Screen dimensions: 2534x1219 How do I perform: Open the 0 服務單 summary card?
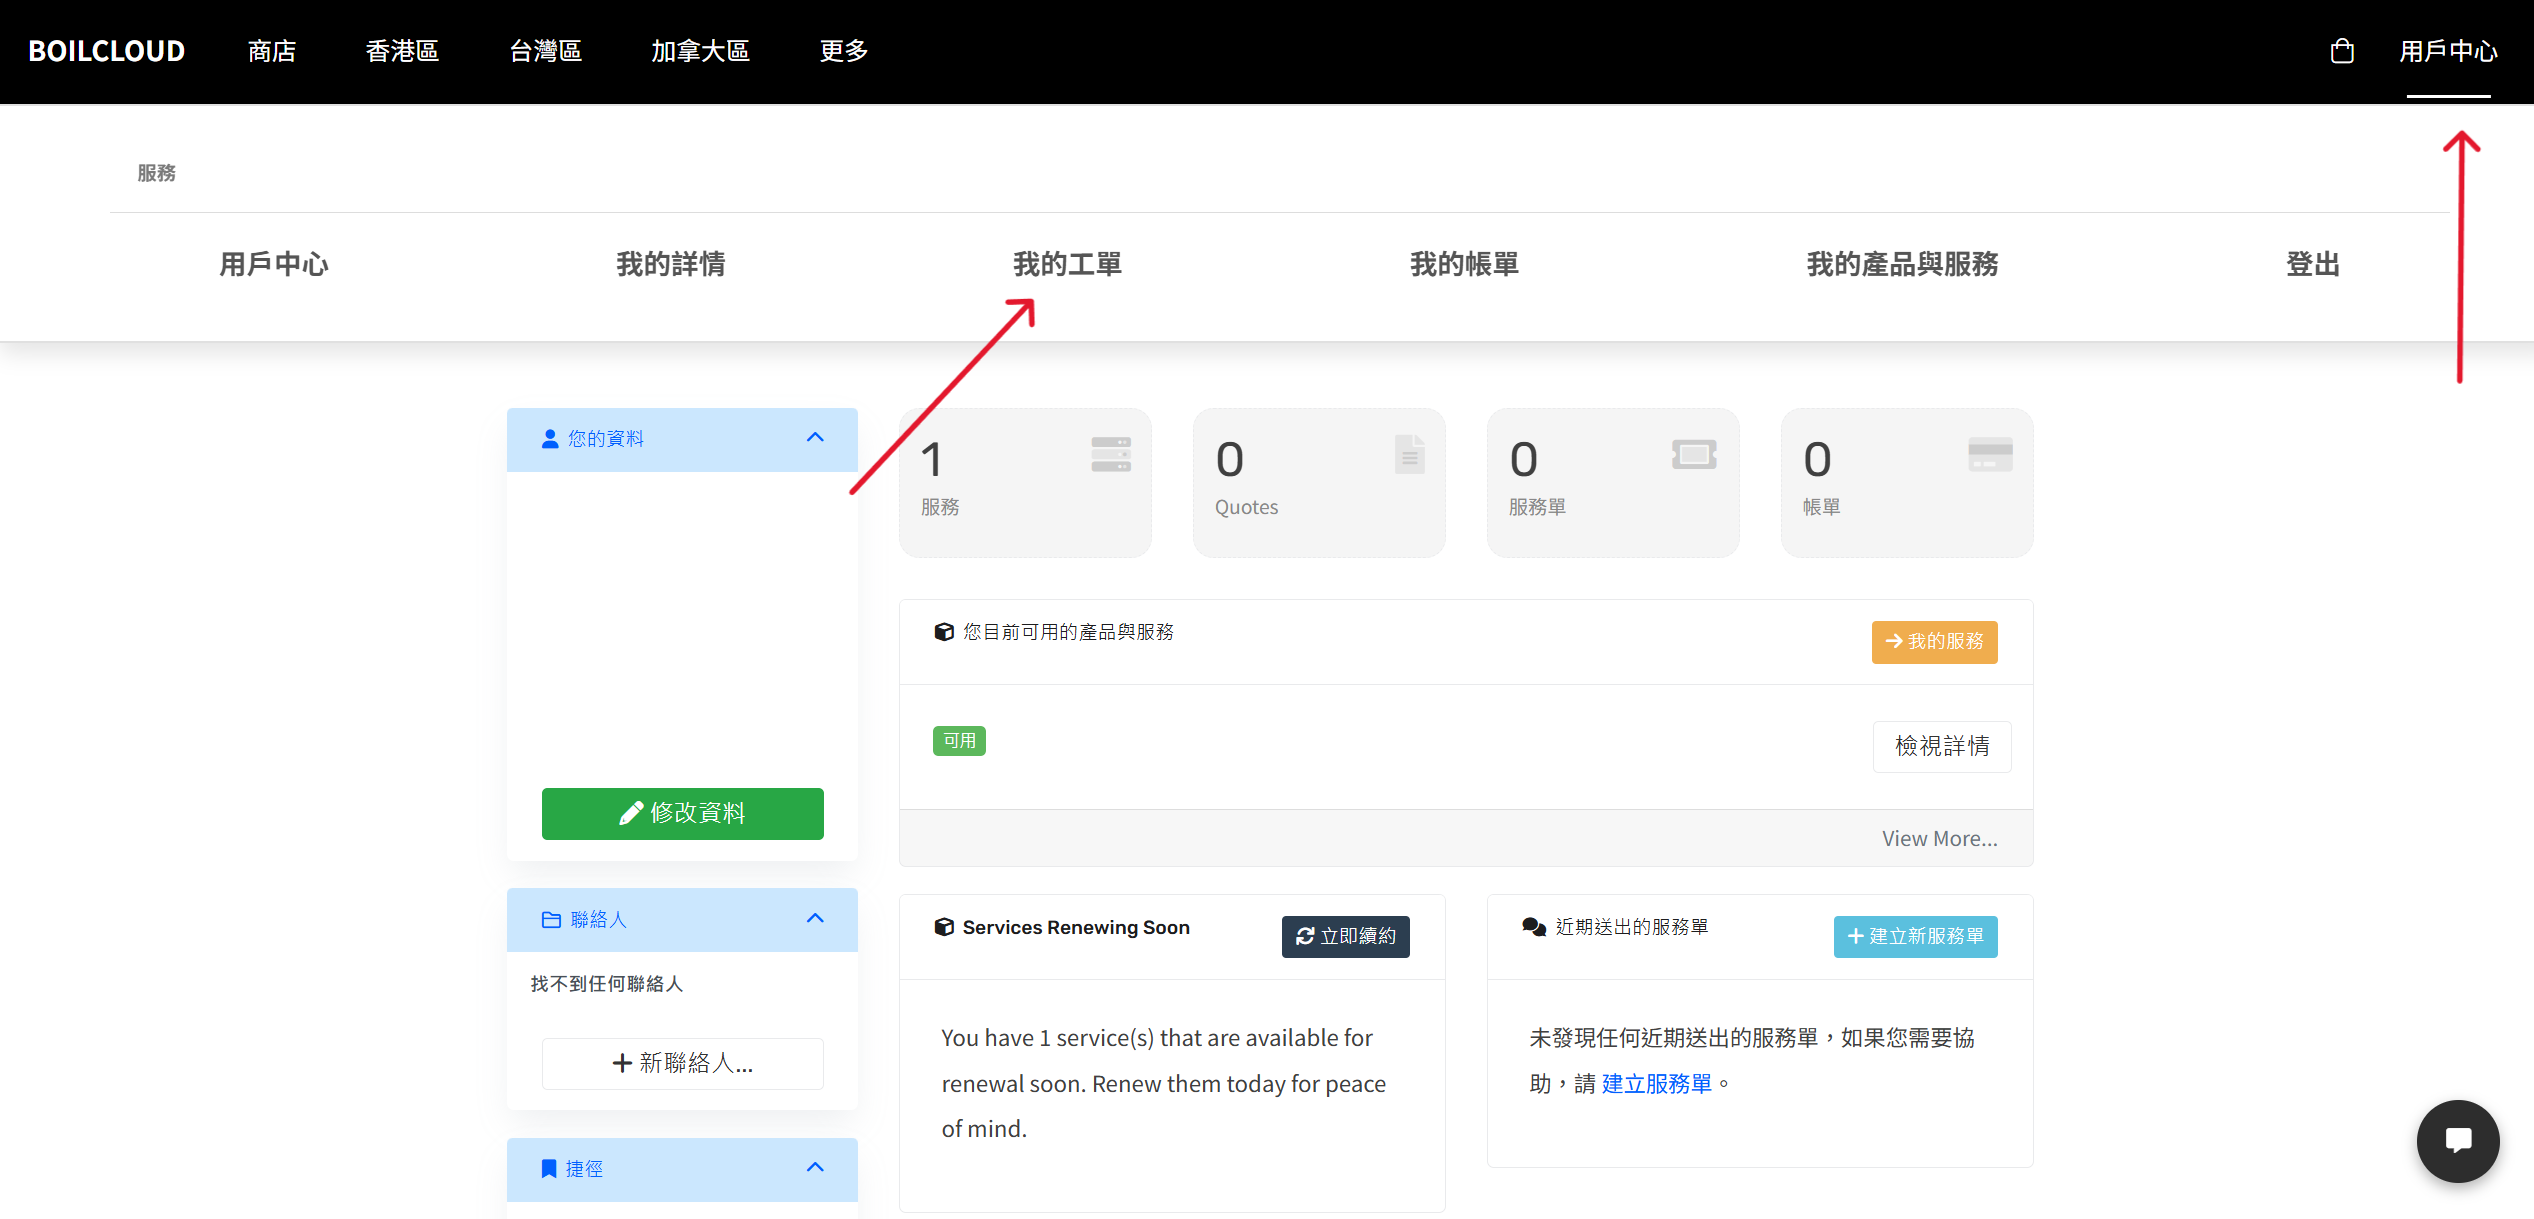point(1613,482)
